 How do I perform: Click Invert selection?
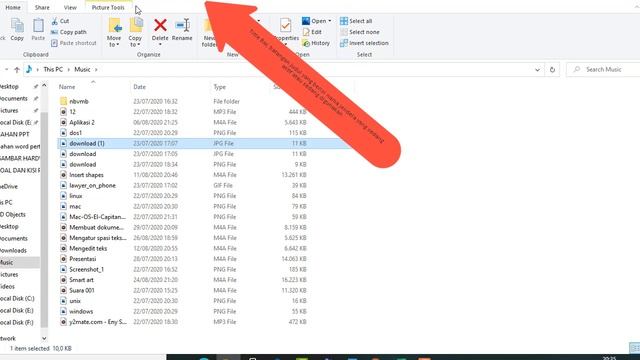[364, 43]
